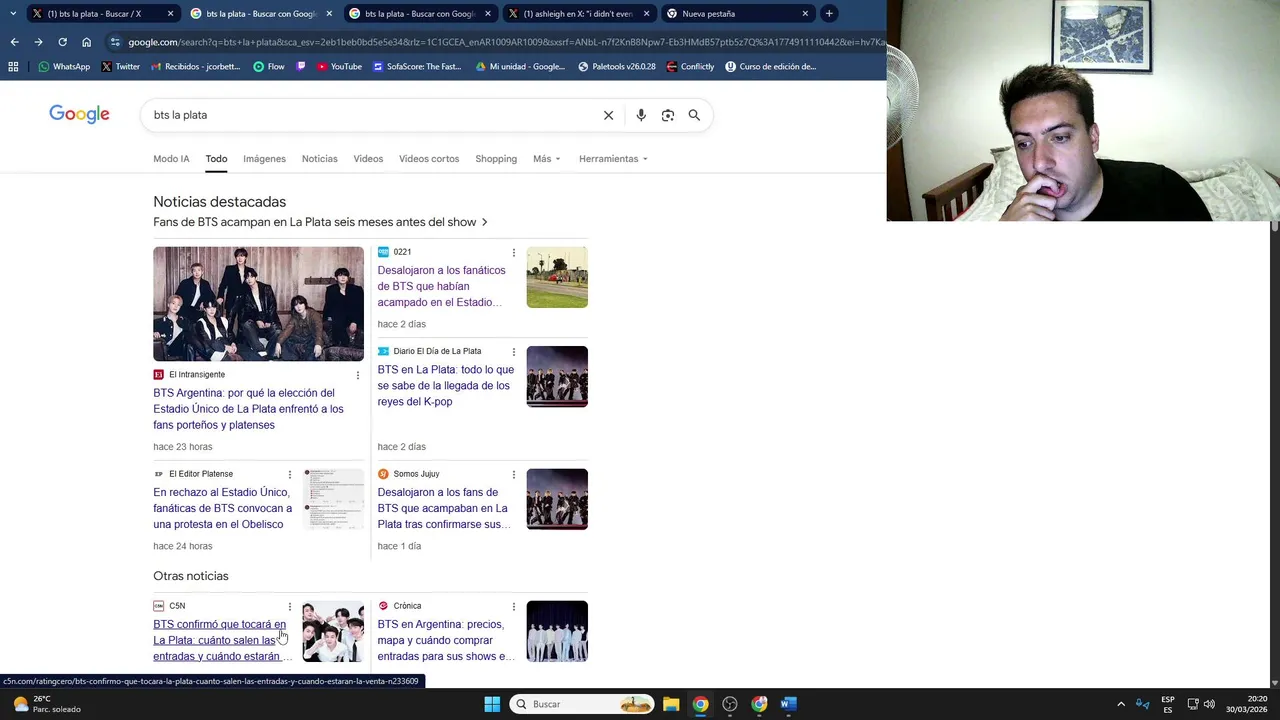Expand the Fans de BTS acampan headline chevron

[485, 222]
